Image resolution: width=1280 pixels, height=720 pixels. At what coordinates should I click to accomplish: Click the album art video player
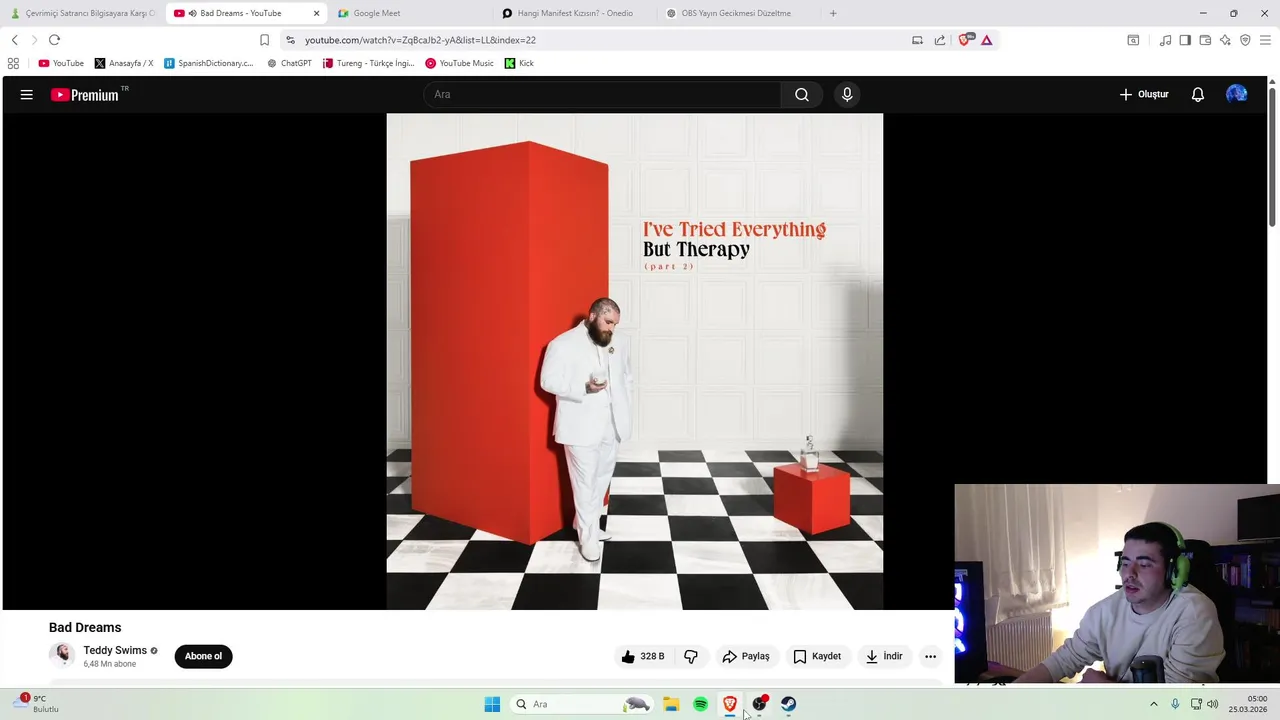634,361
